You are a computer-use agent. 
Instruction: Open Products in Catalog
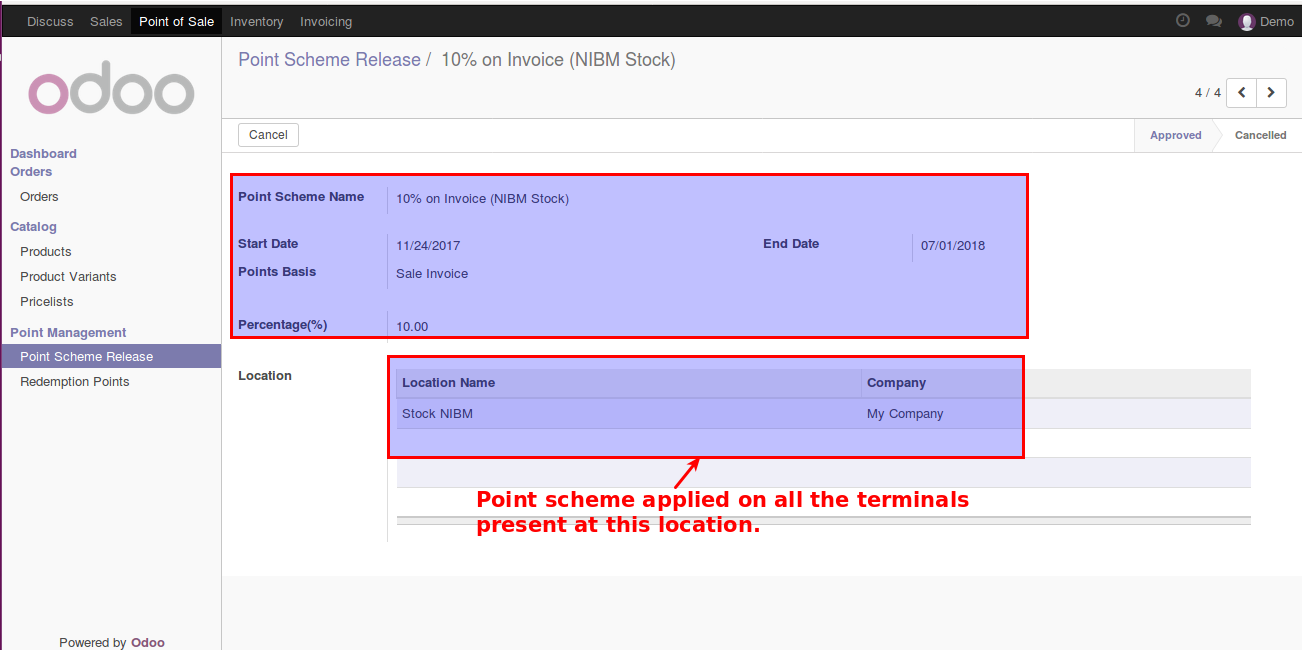click(46, 252)
